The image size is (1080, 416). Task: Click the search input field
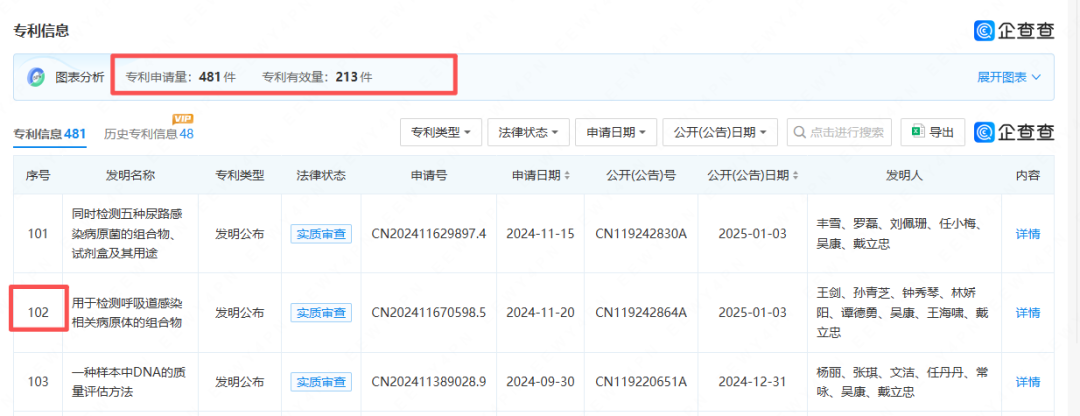845,132
